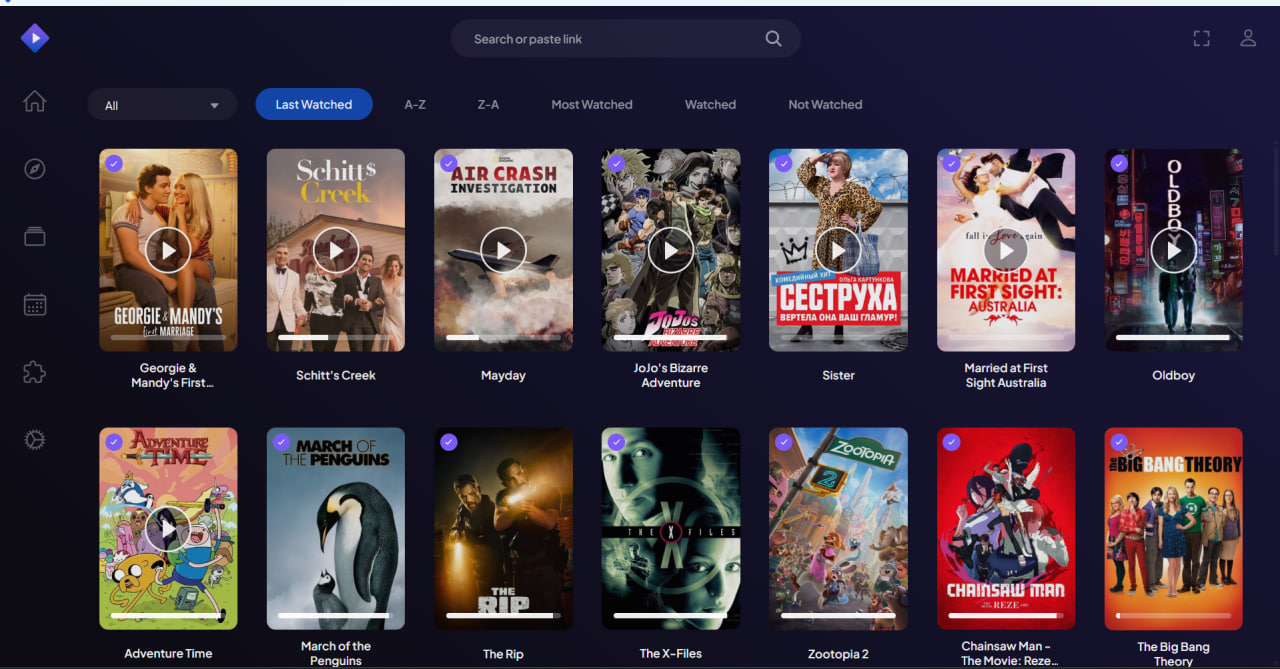
Task: Toggle watched checkmark on Mayday poster
Action: tap(449, 163)
